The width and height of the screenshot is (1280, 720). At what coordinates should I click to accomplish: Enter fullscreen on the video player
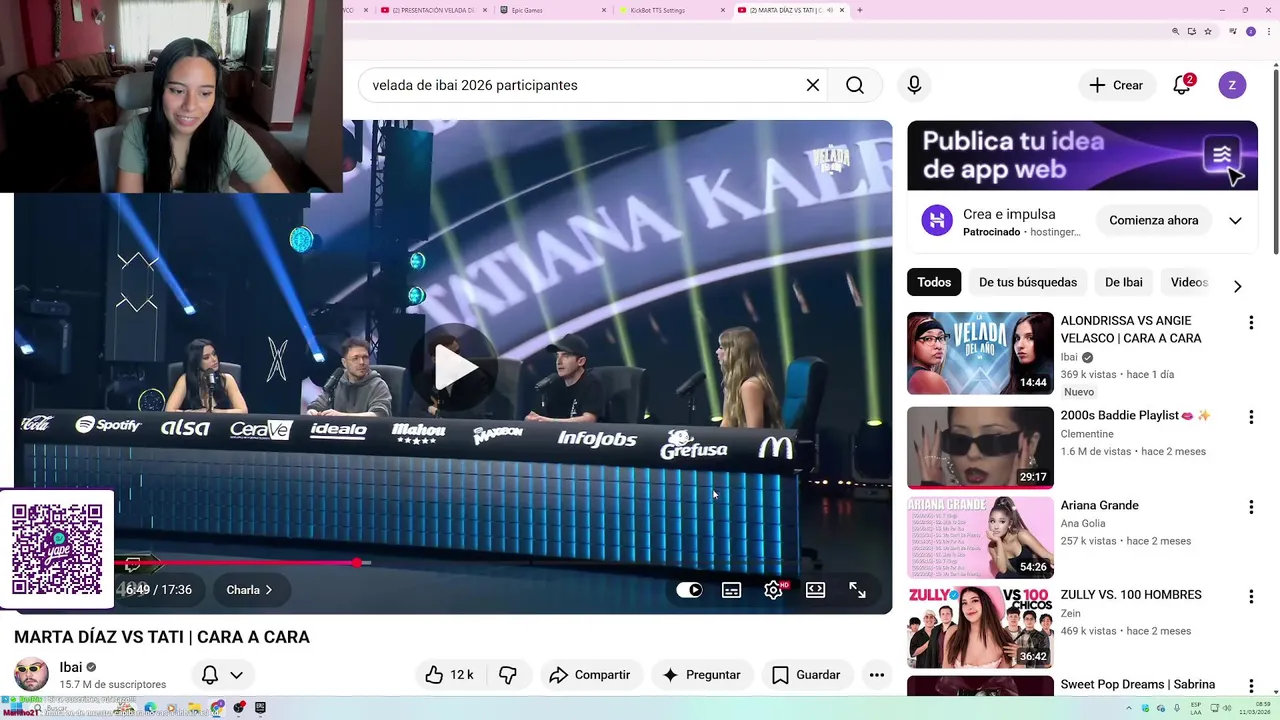tap(857, 590)
